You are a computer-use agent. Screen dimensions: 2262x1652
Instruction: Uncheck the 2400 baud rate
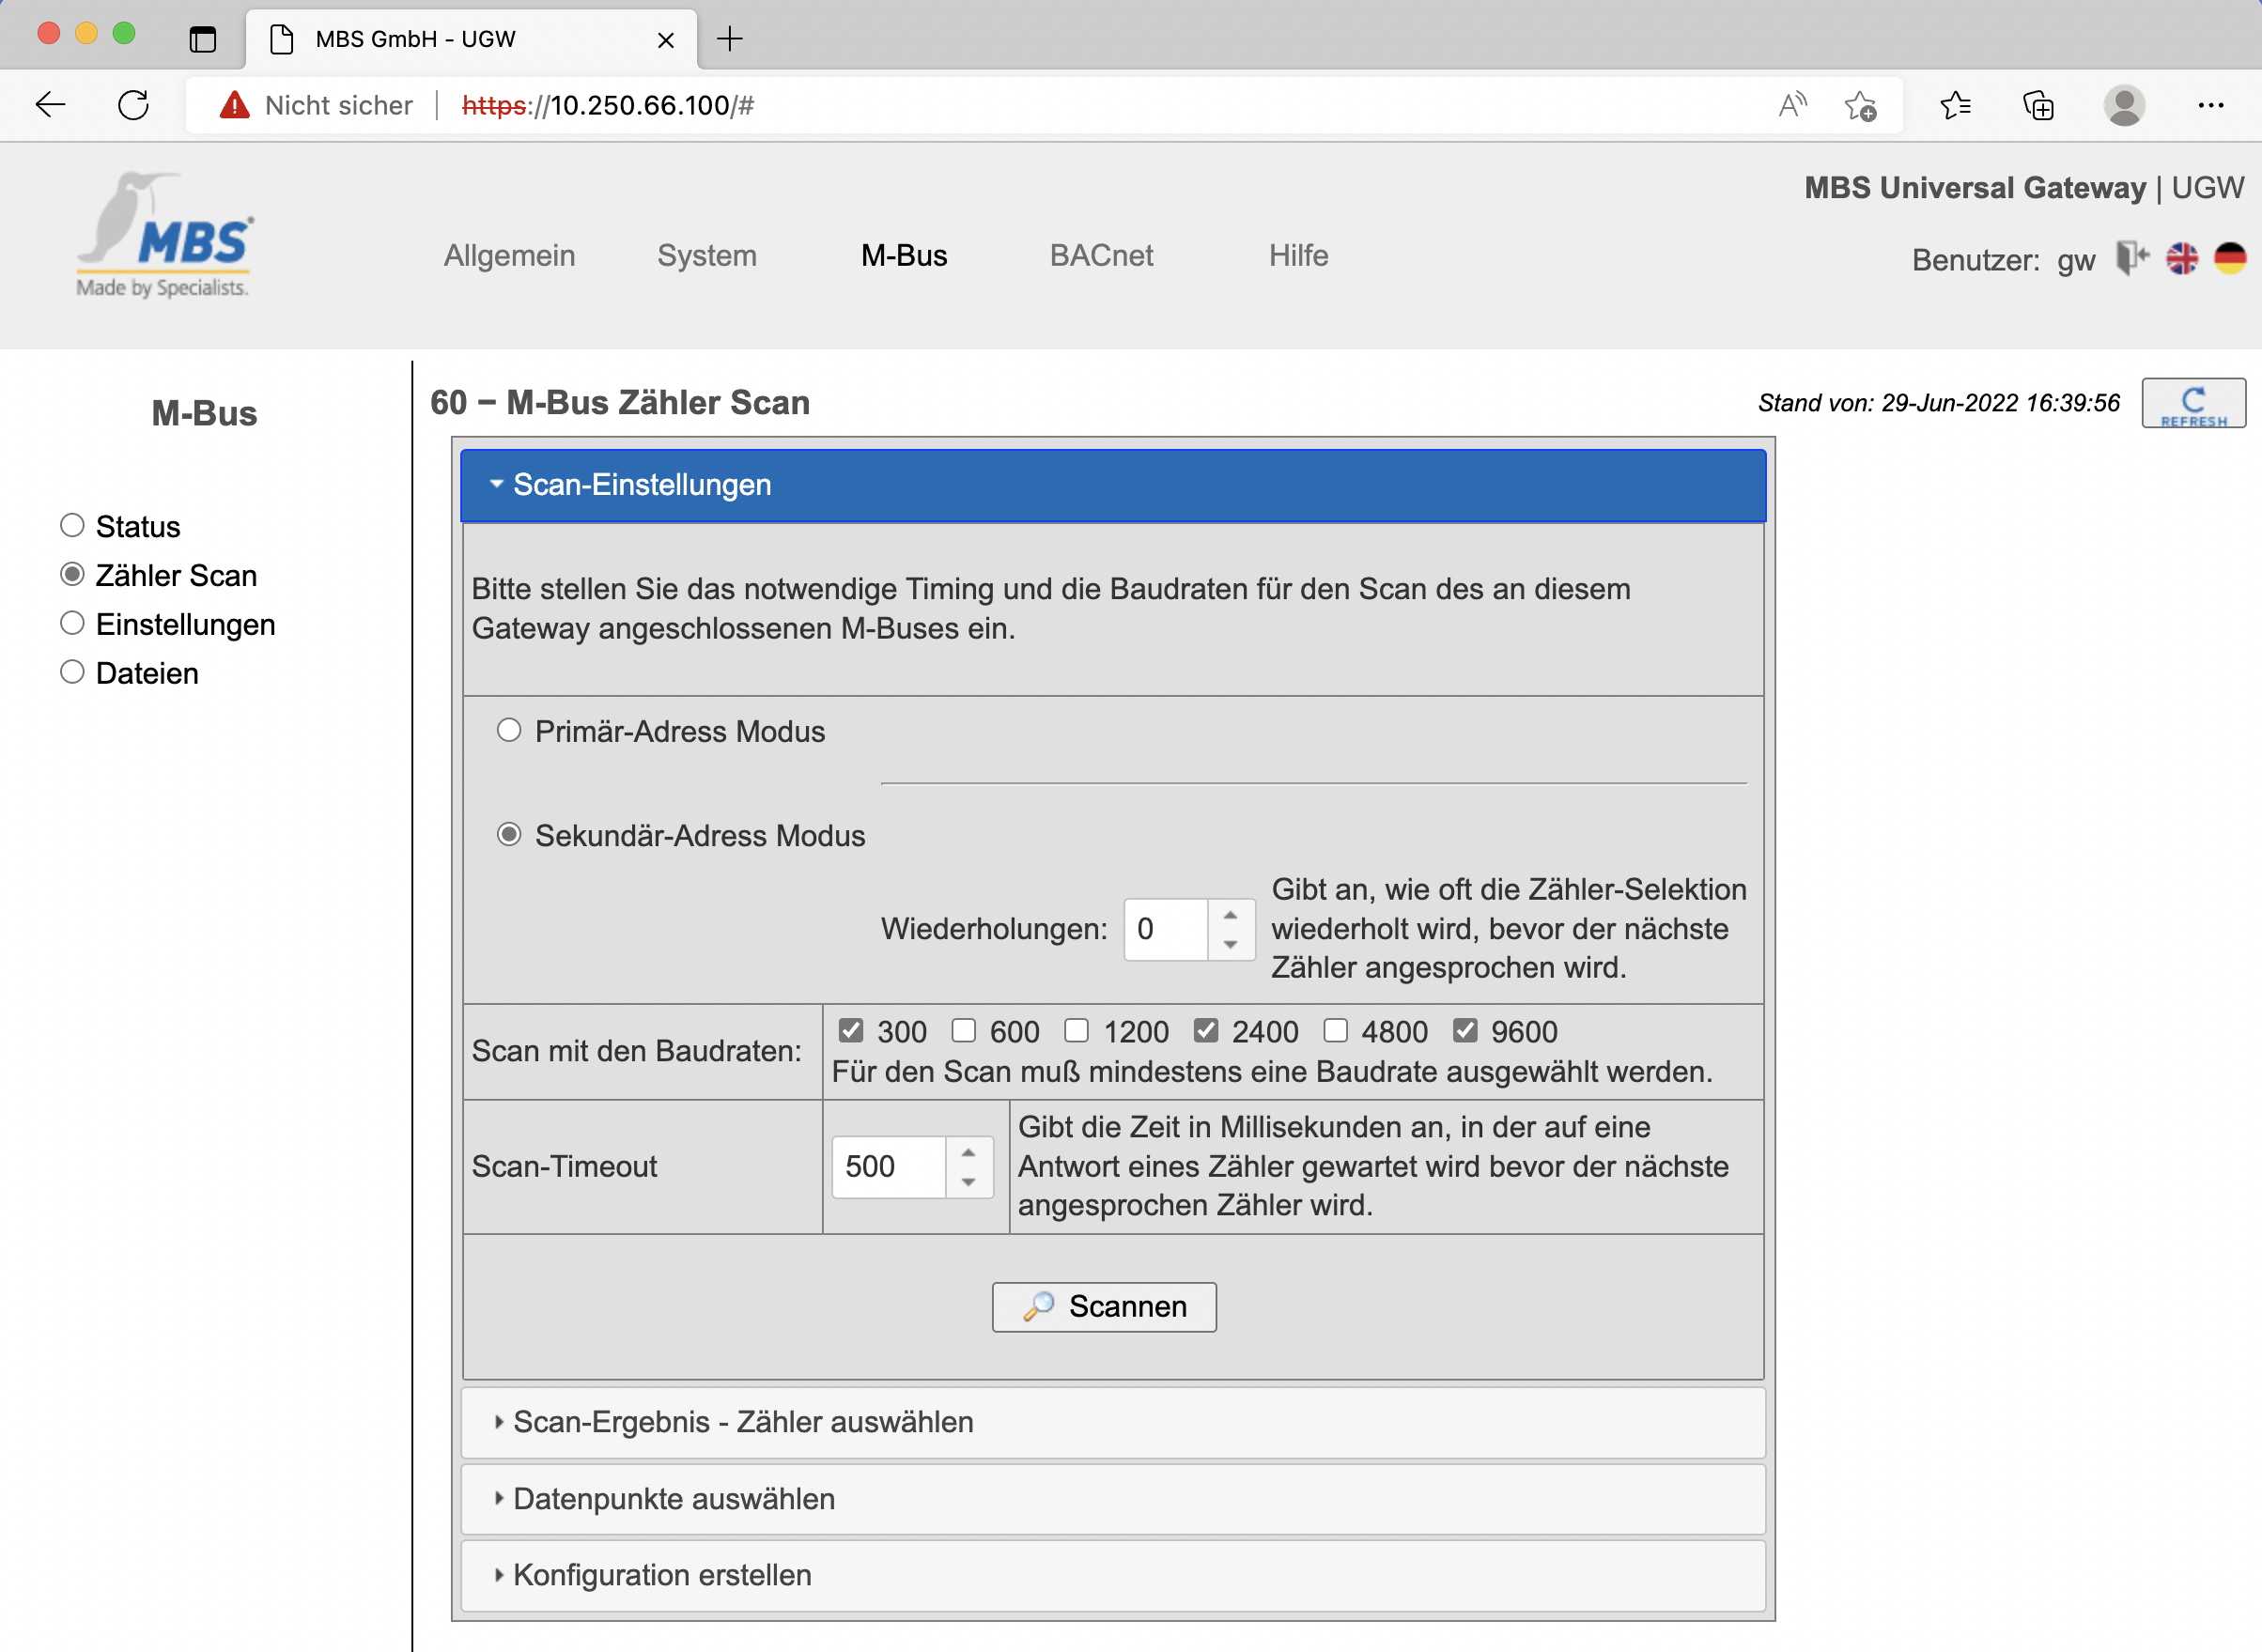point(1206,1030)
